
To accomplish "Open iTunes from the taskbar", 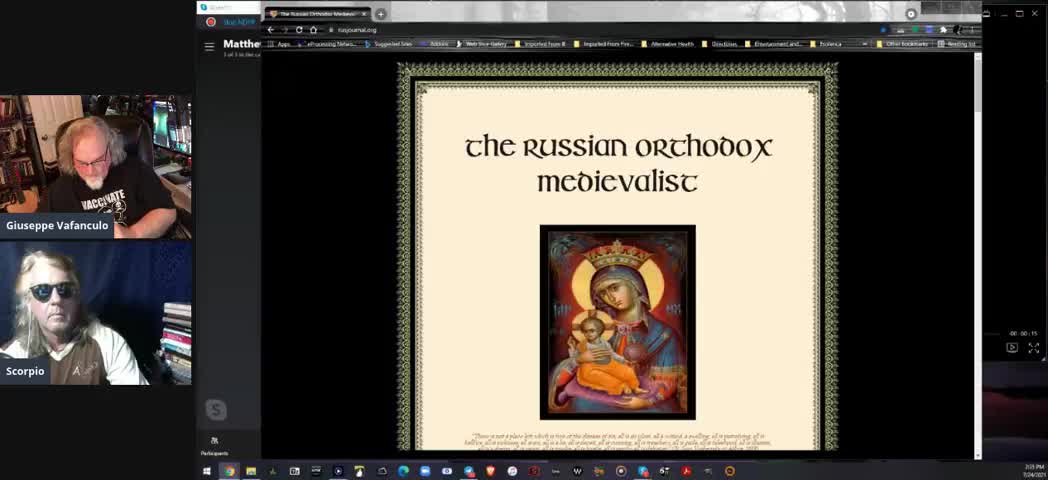I will (x=512, y=471).
